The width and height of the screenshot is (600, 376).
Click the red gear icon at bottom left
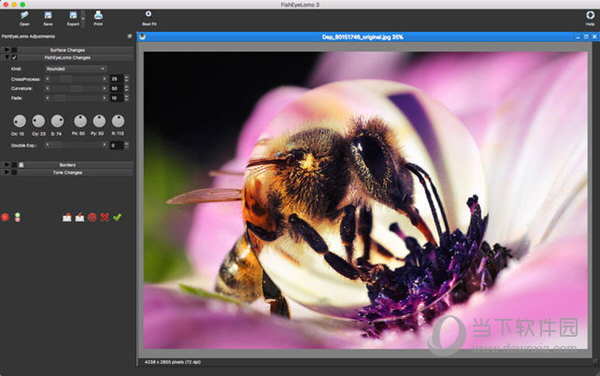tap(5, 217)
